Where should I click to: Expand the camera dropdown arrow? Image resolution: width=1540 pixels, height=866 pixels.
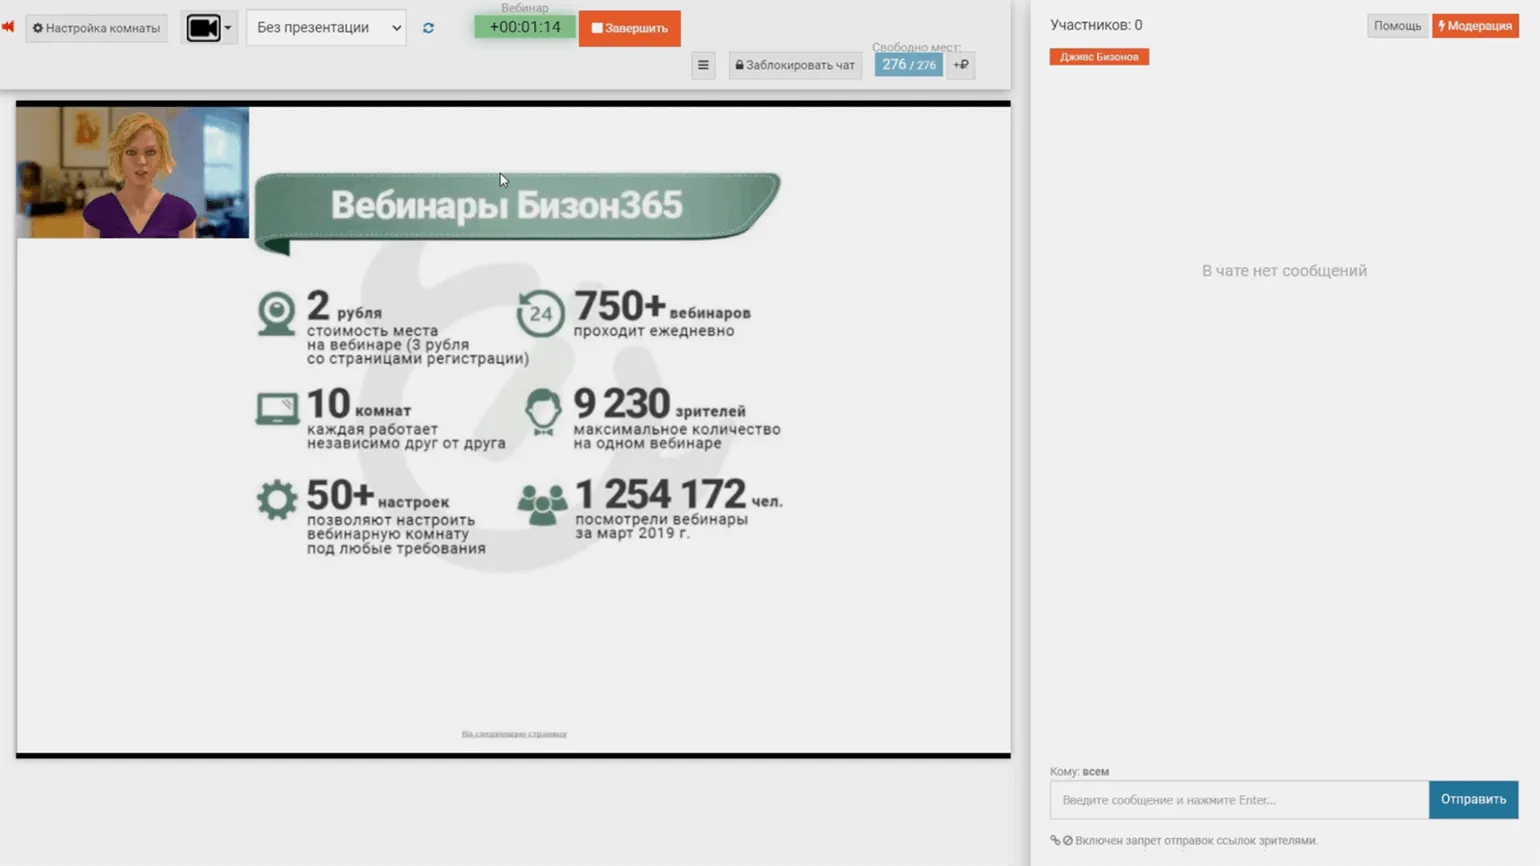tap(228, 28)
